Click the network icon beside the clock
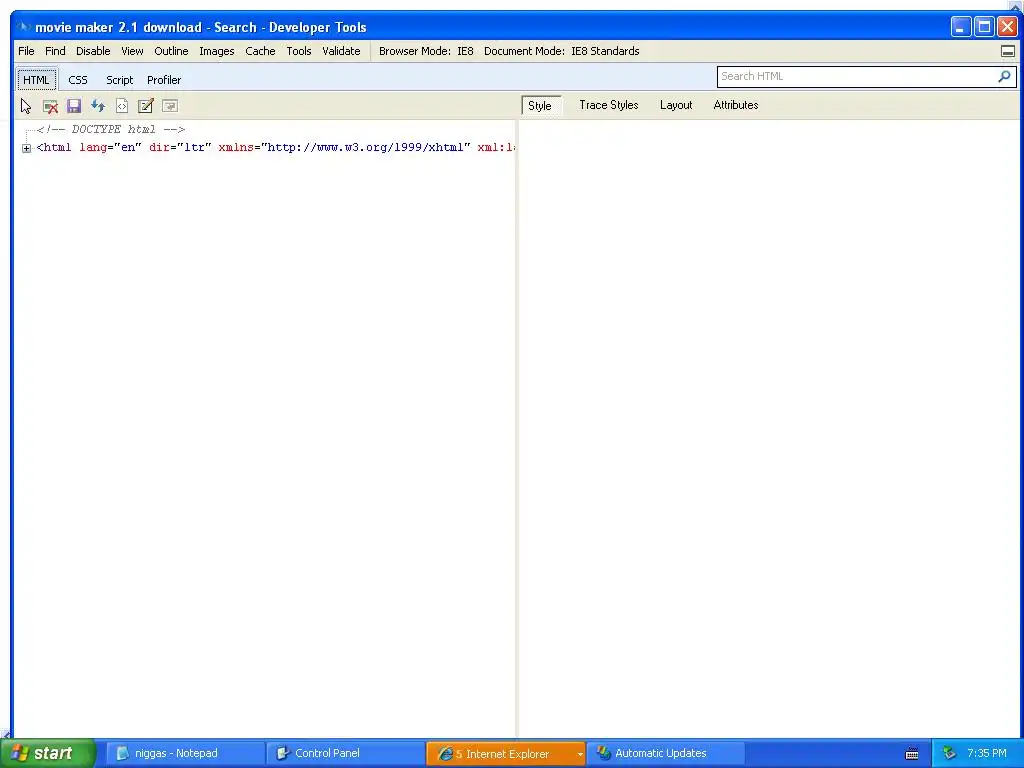 (950, 754)
